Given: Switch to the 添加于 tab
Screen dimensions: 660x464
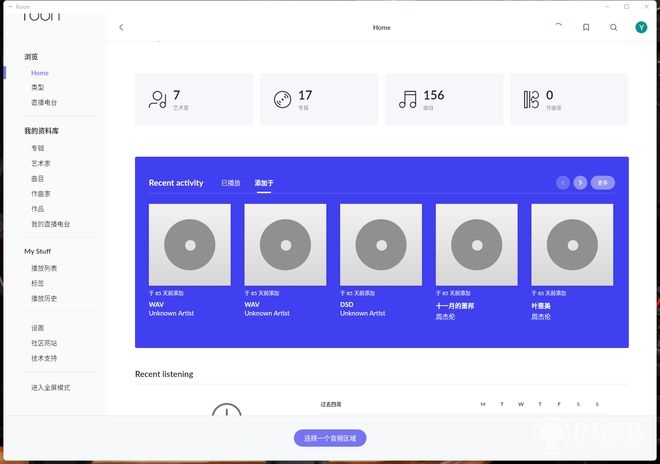Looking at the screenshot, I should pyautogui.click(x=264, y=183).
